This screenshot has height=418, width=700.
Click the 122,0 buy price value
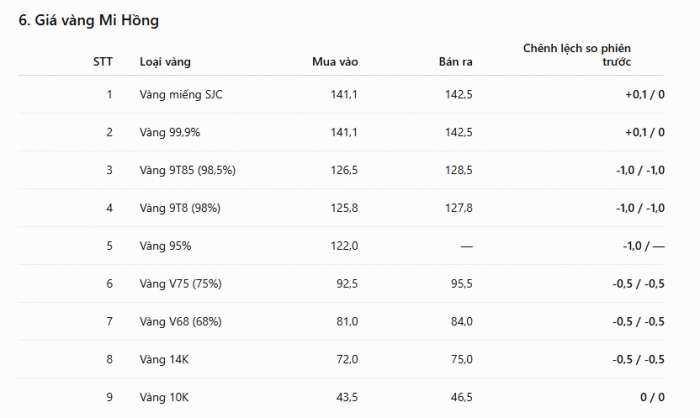click(x=344, y=246)
